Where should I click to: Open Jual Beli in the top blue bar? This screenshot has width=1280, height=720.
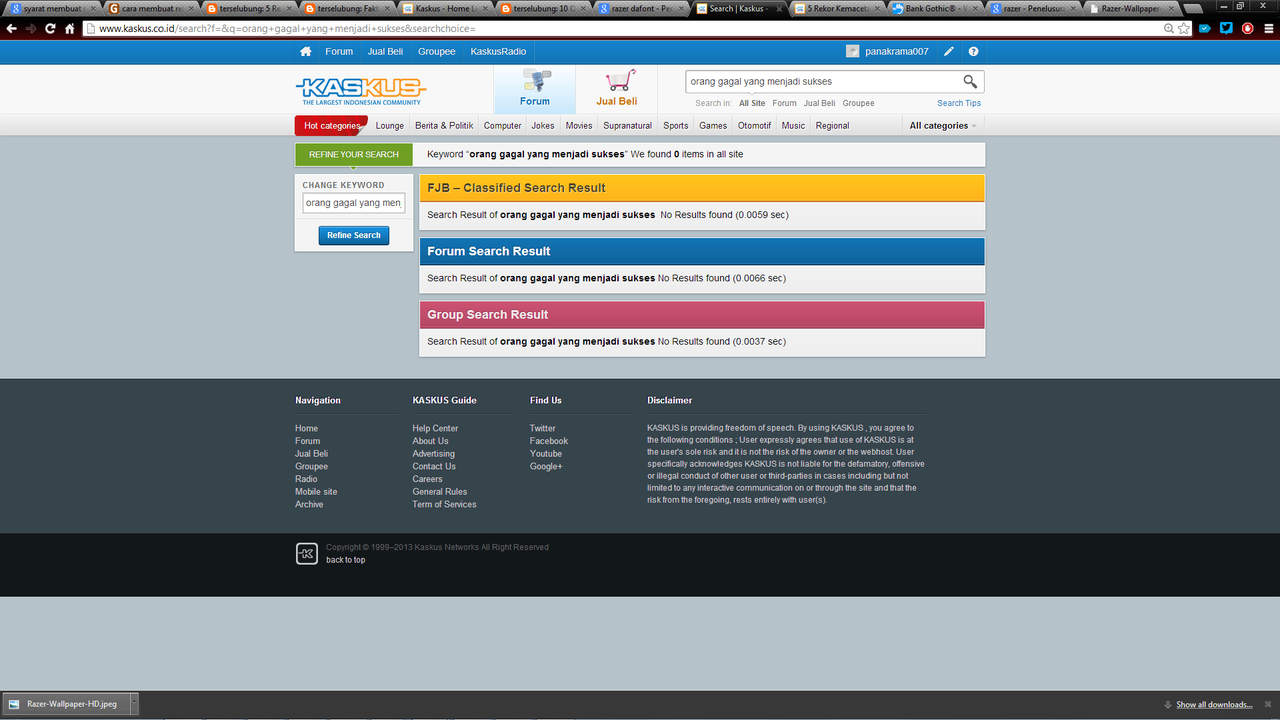(385, 51)
